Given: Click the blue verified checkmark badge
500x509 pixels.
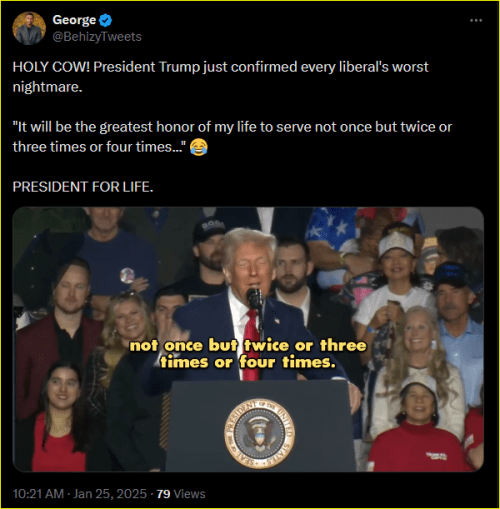Looking at the screenshot, I should (106, 21).
